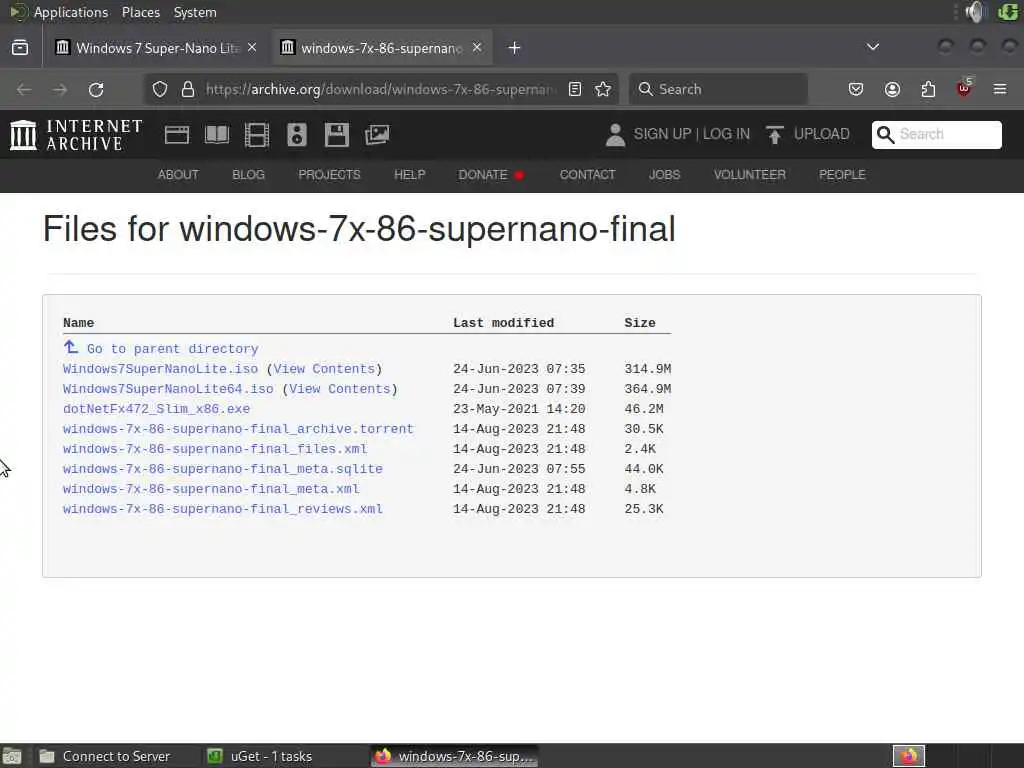The width and height of the screenshot is (1024, 768).
Task: Open the JOBS menu item
Action: click(x=665, y=175)
